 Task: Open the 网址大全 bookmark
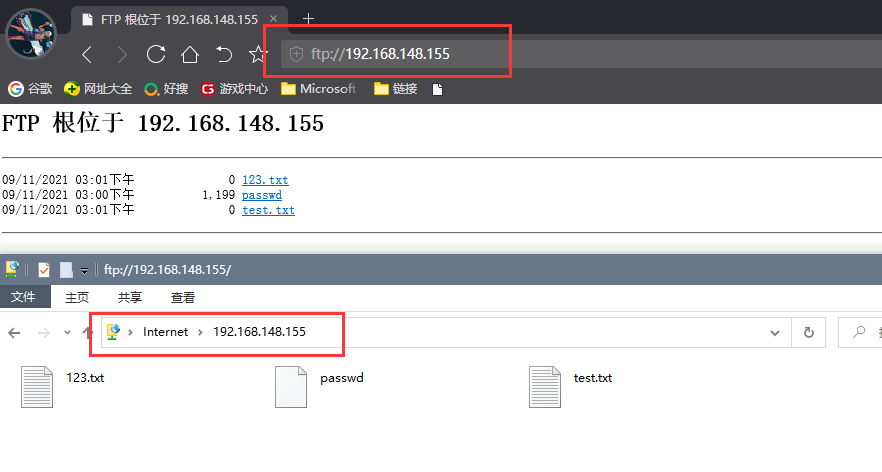click(98, 89)
